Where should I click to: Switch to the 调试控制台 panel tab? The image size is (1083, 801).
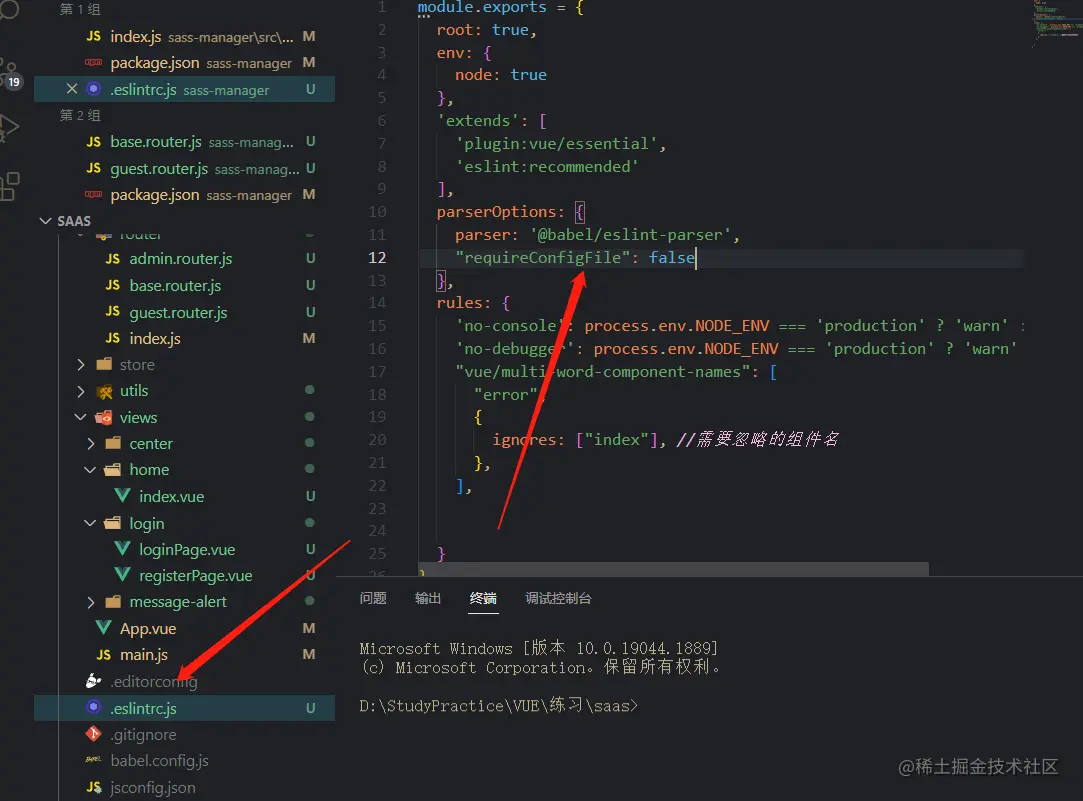click(x=558, y=598)
